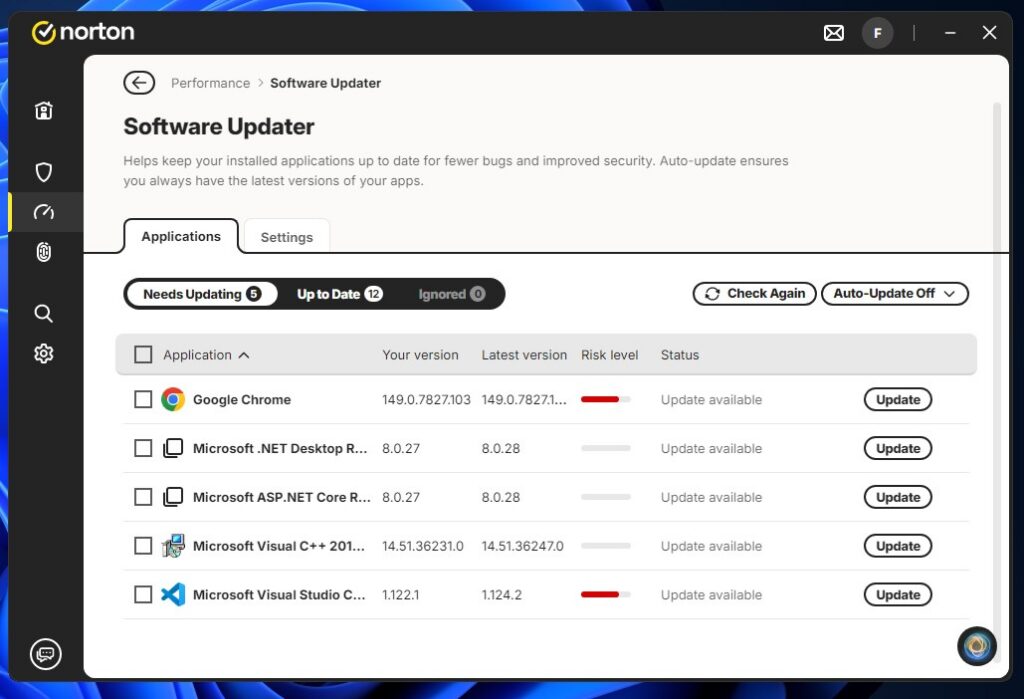
Task: Check the Microsoft Visual Studio Code checkbox
Action: pyautogui.click(x=143, y=594)
